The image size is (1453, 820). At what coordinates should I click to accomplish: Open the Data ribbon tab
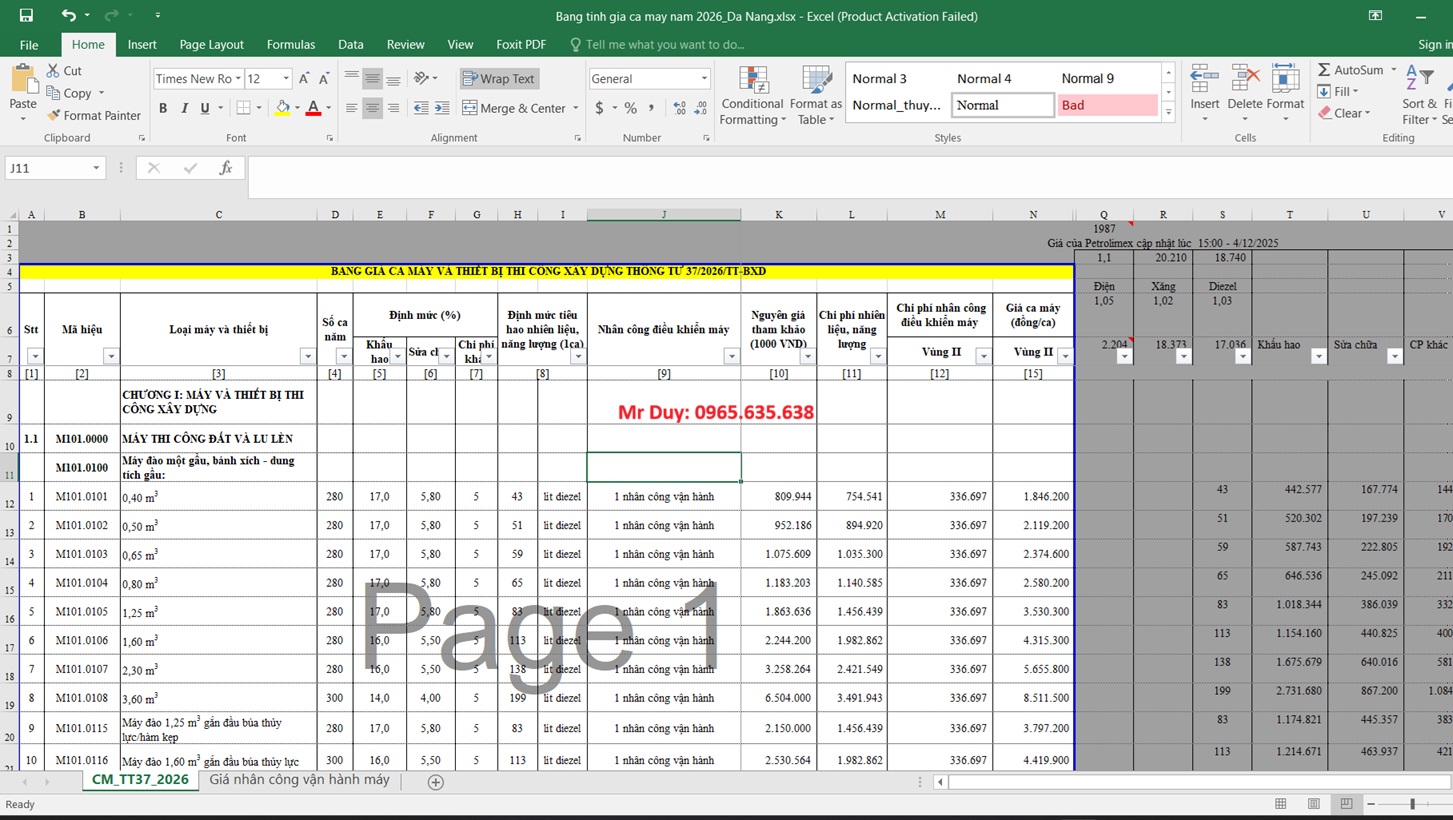tap(351, 44)
